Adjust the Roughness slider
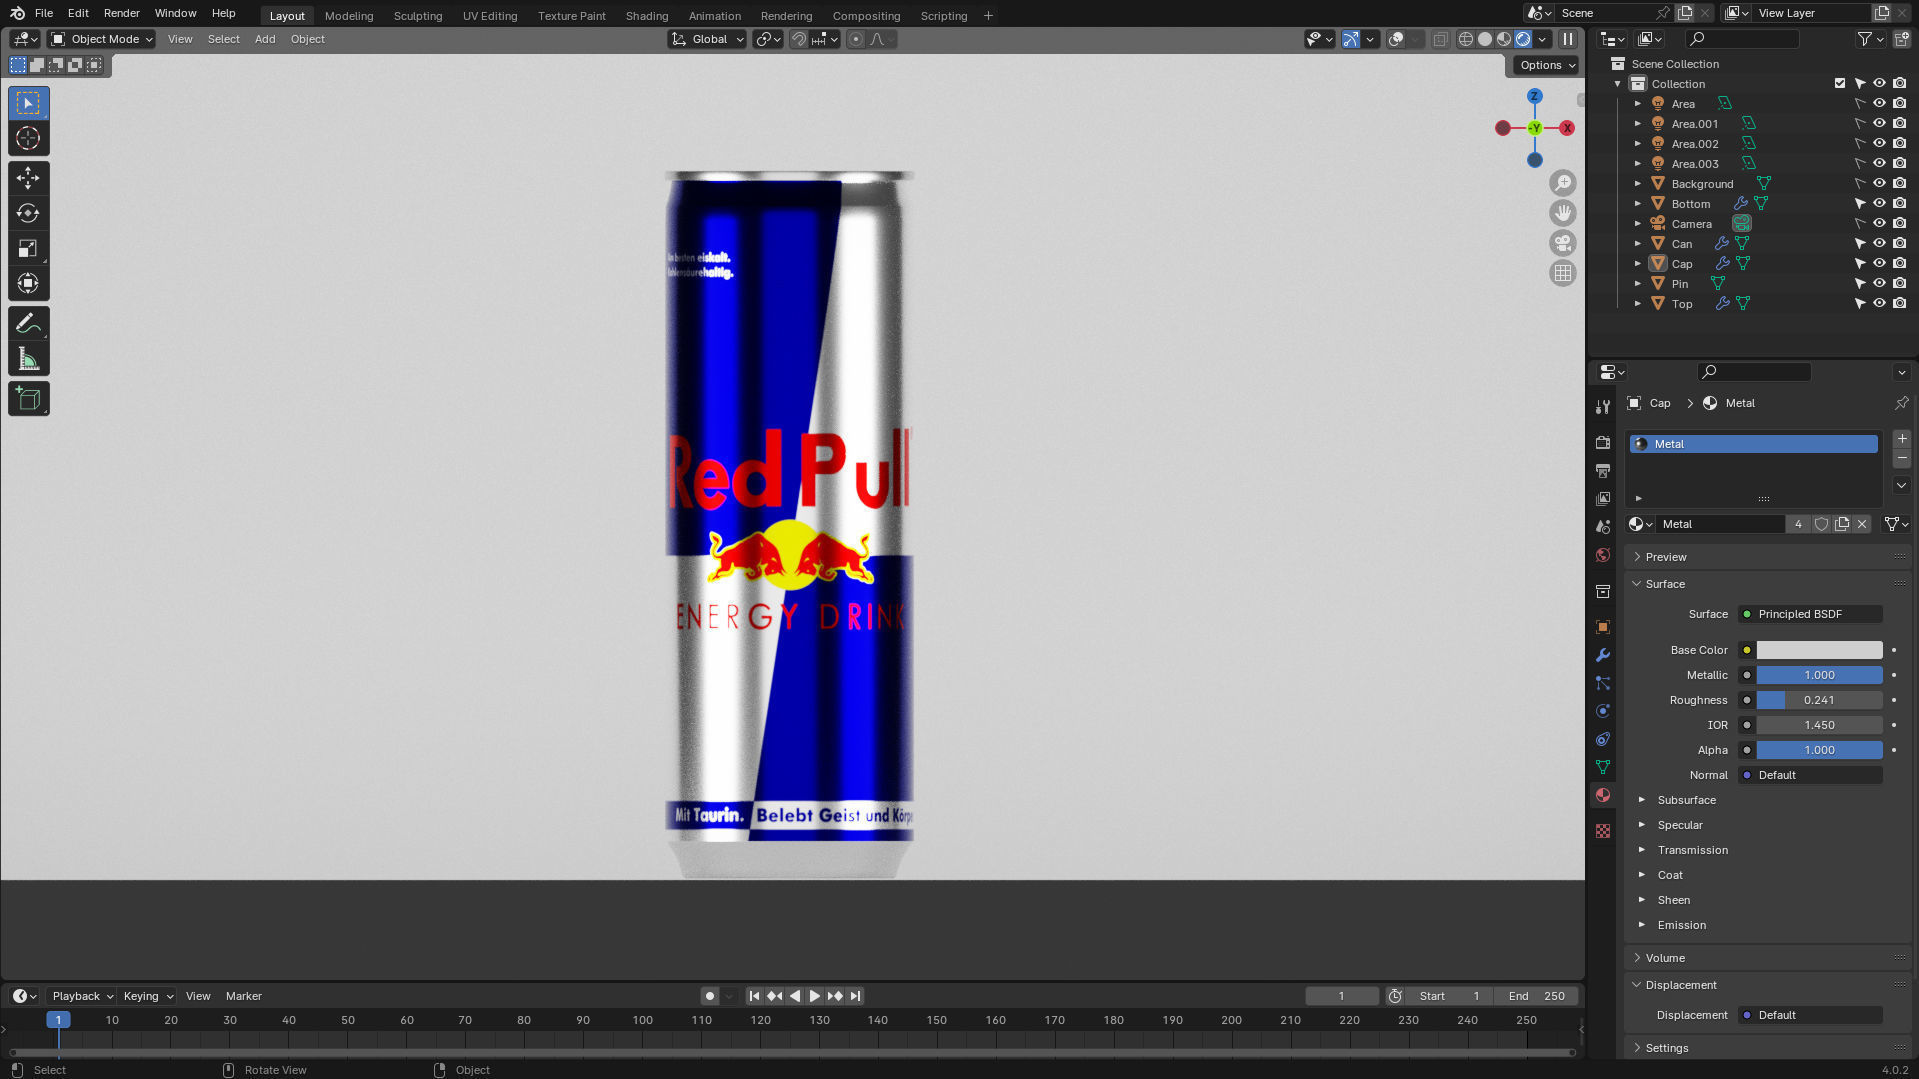The image size is (1919, 1079). tap(1819, 700)
